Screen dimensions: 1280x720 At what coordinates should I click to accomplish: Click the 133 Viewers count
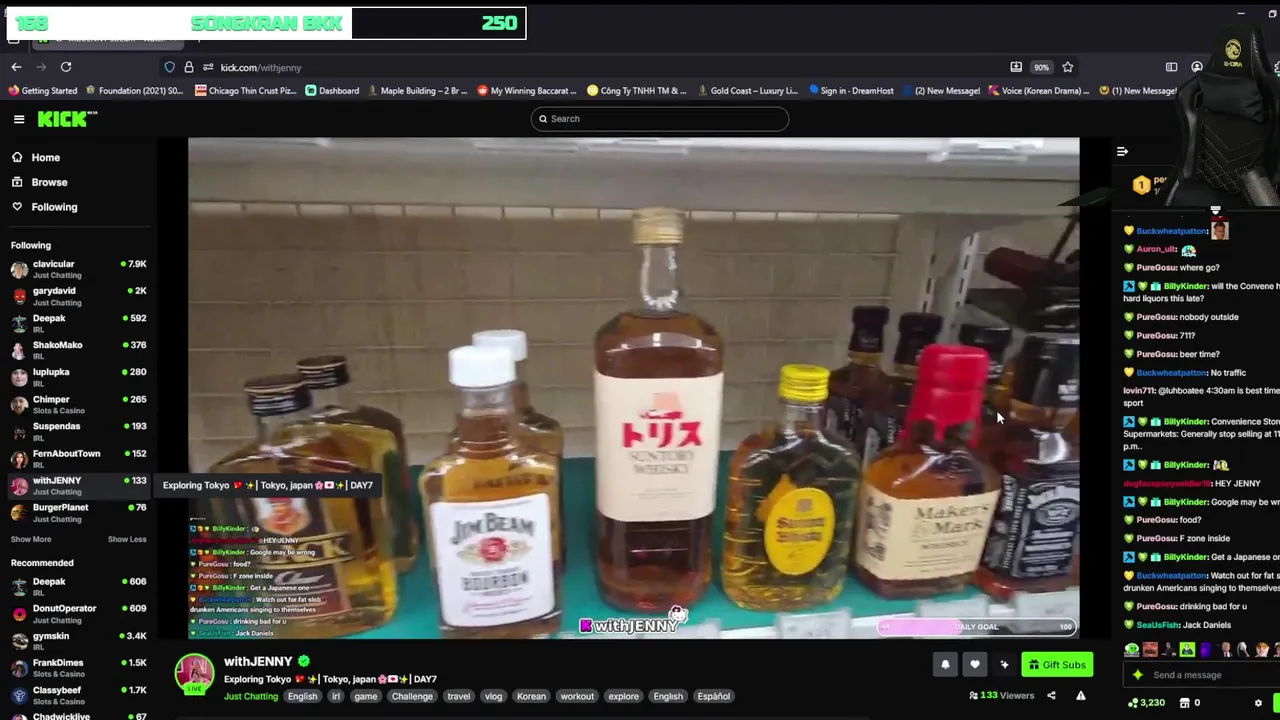pyautogui.click(x=1001, y=696)
